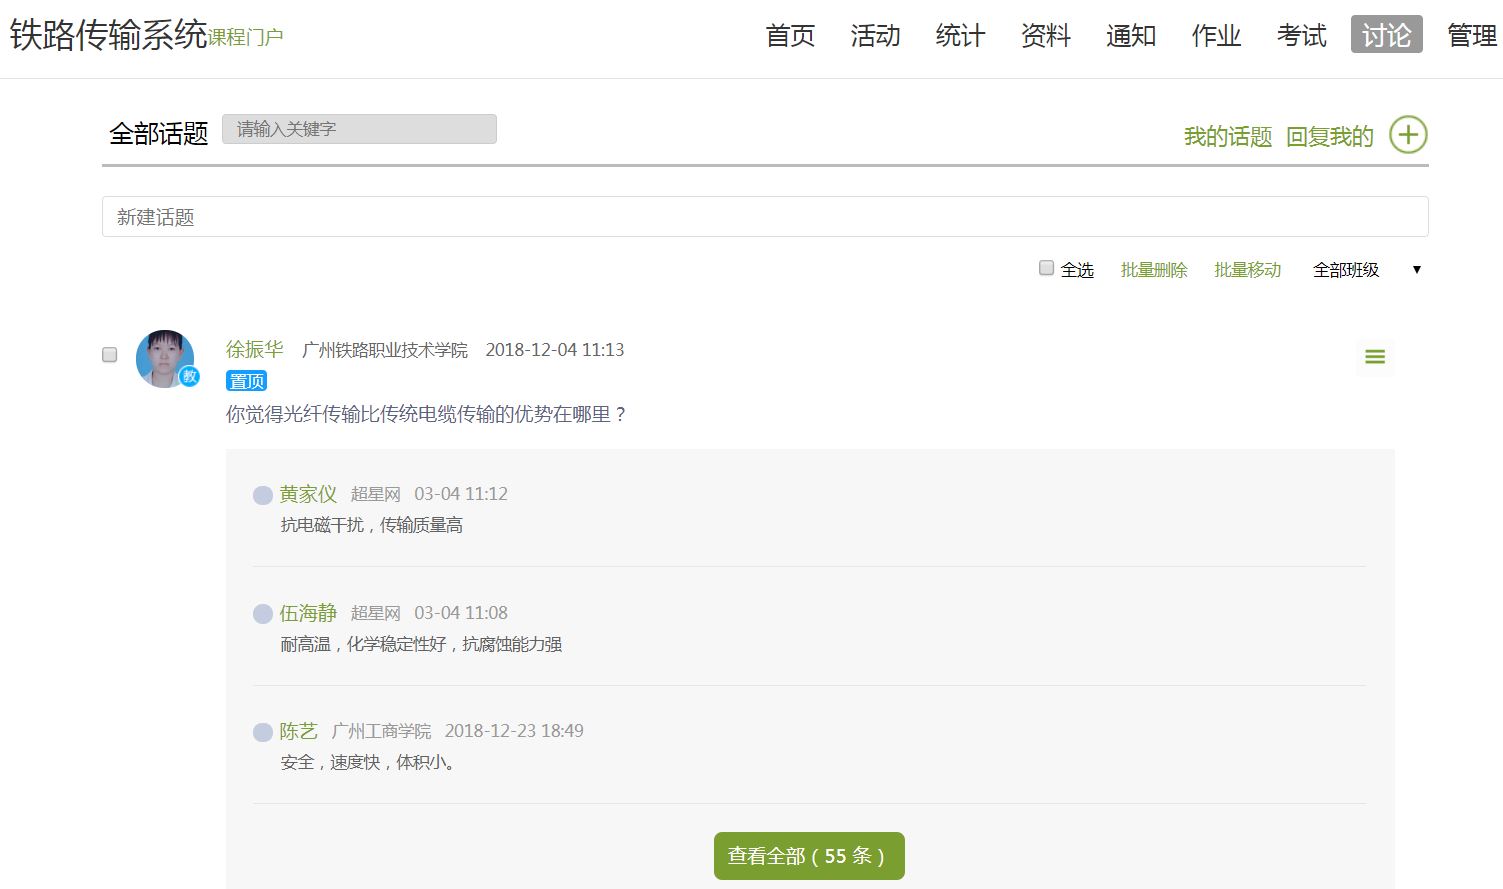This screenshot has width=1503, height=889.
Task: Open the 资料 tab
Action: coord(1046,36)
